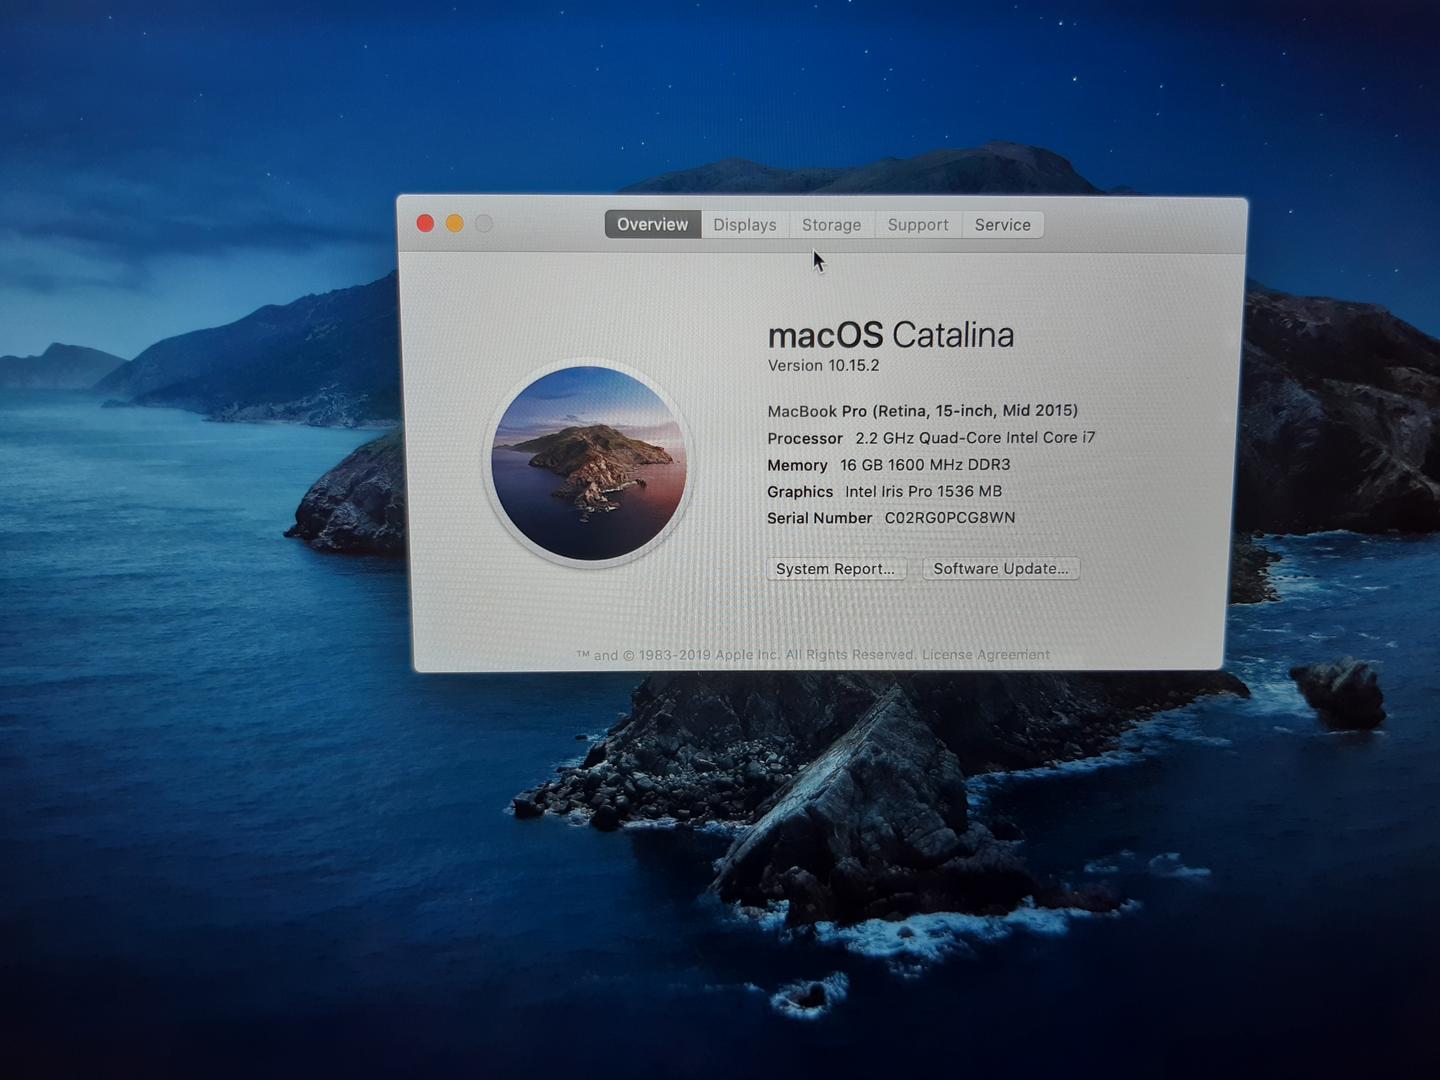This screenshot has height=1080, width=1440.
Task: Select the Support tab
Action: click(x=918, y=225)
